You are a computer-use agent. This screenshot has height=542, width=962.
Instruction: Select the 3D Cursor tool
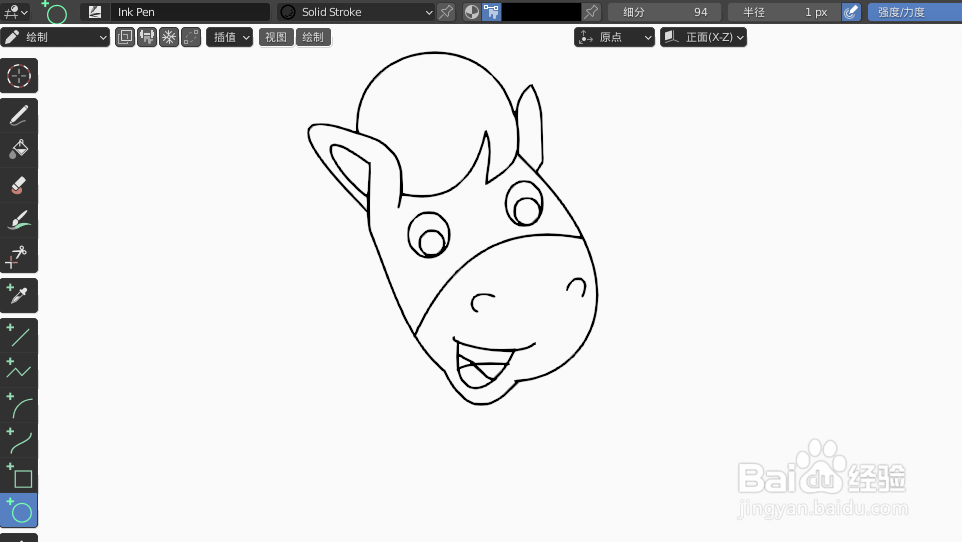[19, 76]
